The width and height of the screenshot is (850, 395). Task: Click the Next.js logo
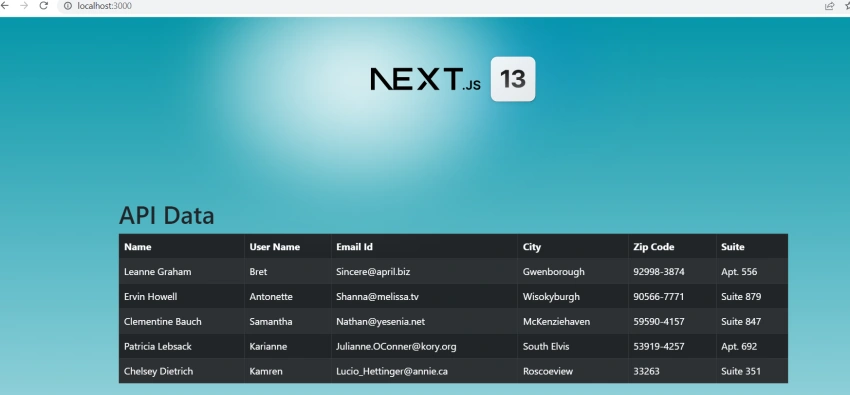426,79
